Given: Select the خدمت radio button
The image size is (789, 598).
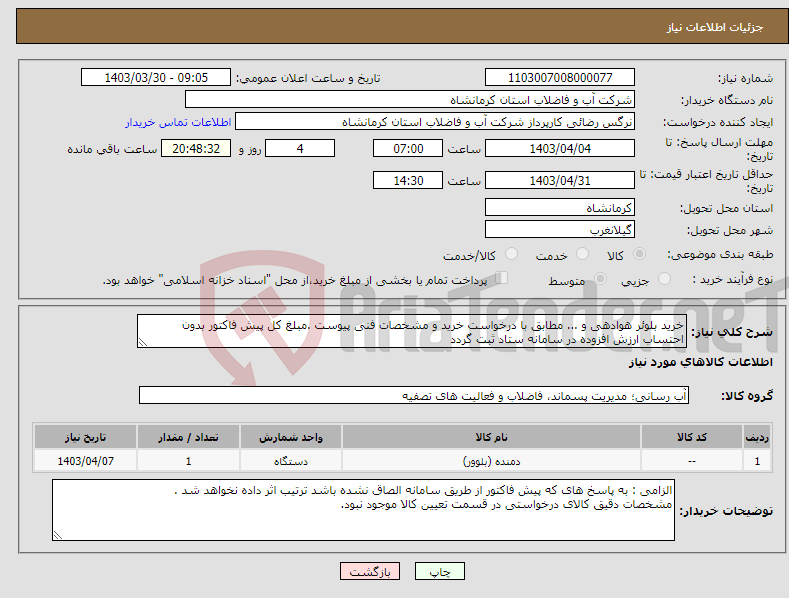Looking at the screenshot, I should 582,254.
